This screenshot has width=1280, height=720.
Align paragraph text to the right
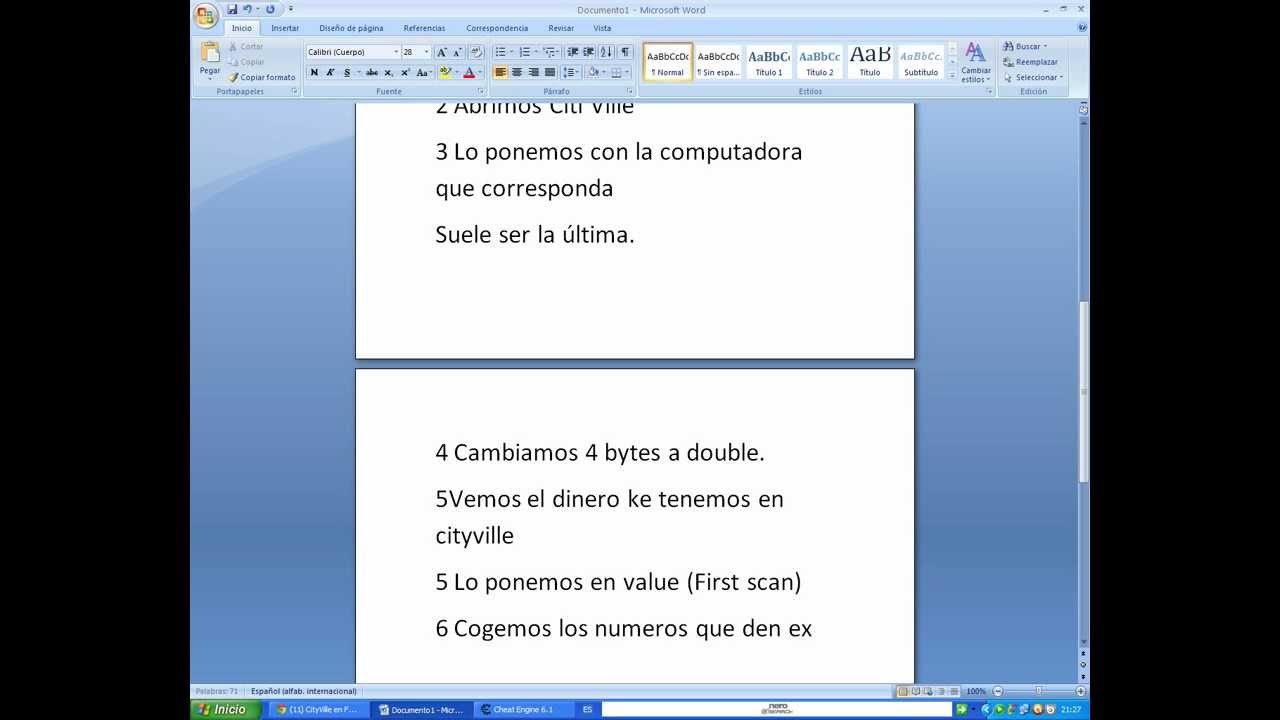click(533, 72)
